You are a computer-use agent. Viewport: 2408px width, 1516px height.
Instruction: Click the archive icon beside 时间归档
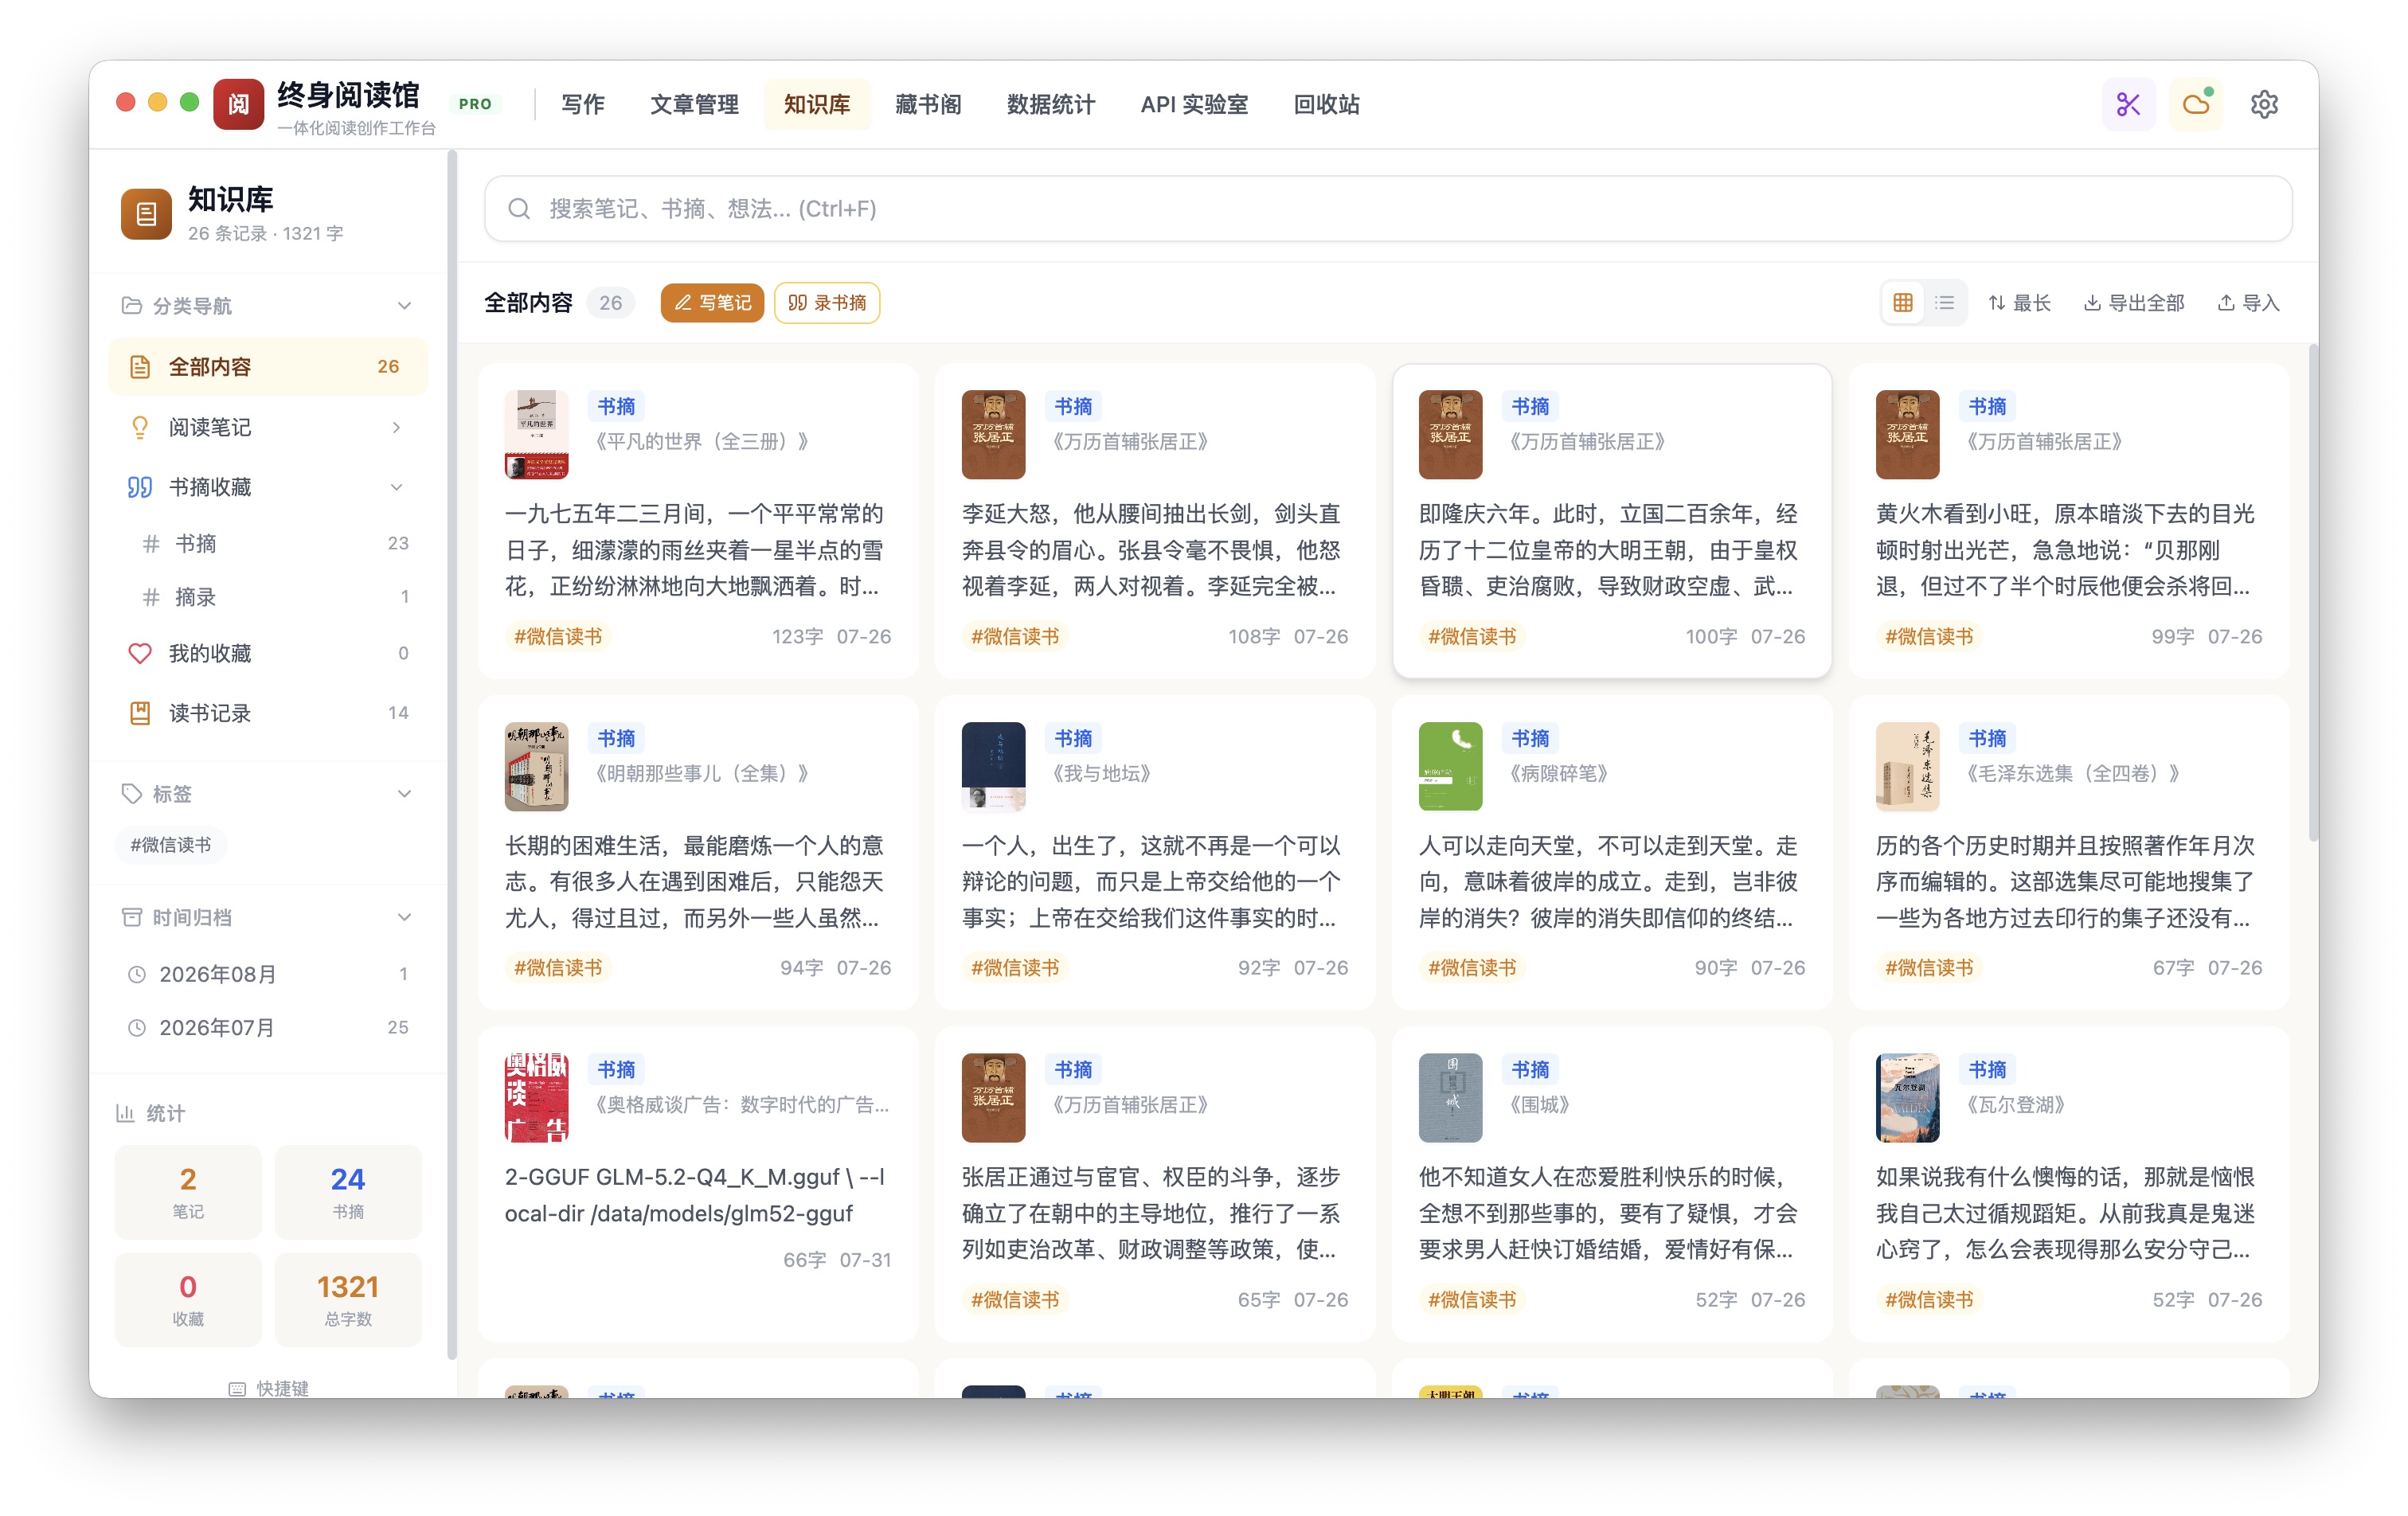tap(131, 917)
